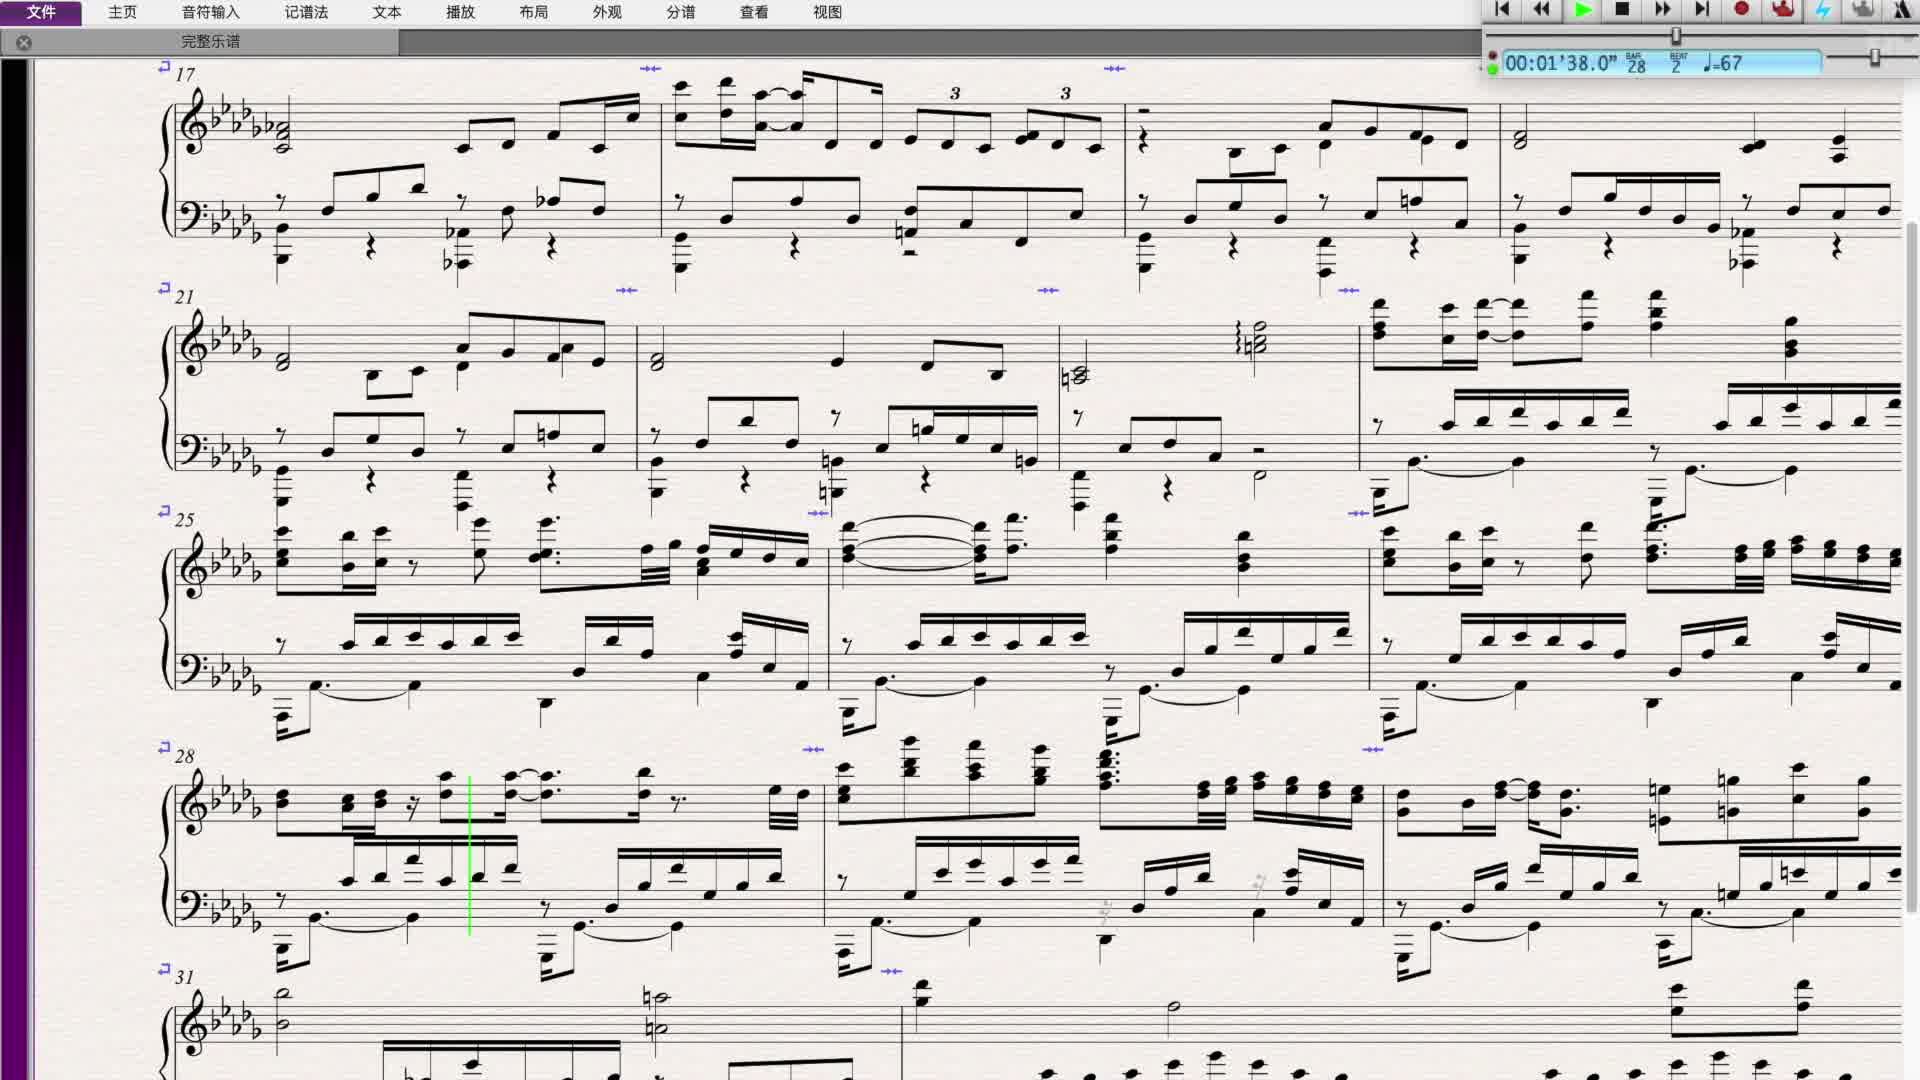
Task: Click the red live playback icon
Action: [x=1782, y=9]
